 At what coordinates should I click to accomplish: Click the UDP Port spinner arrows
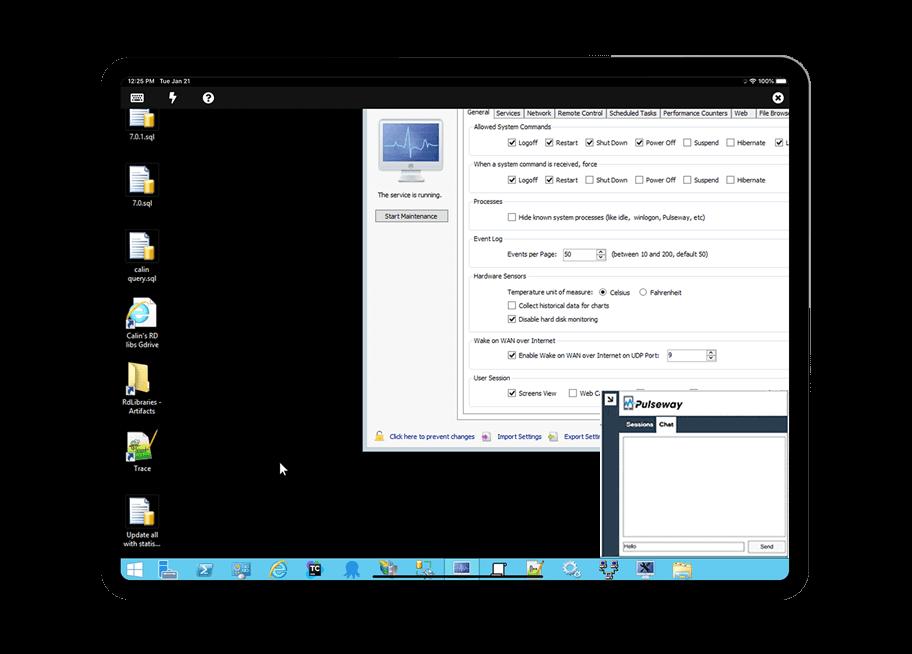click(x=711, y=356)
